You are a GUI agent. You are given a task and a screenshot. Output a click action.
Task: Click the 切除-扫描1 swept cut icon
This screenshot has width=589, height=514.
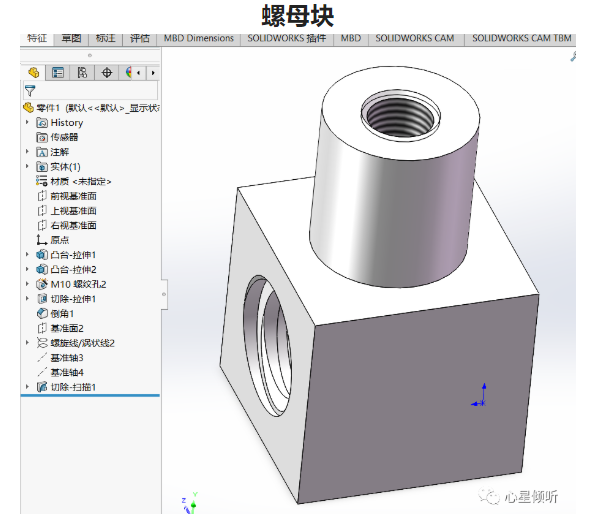pos(42,387)
